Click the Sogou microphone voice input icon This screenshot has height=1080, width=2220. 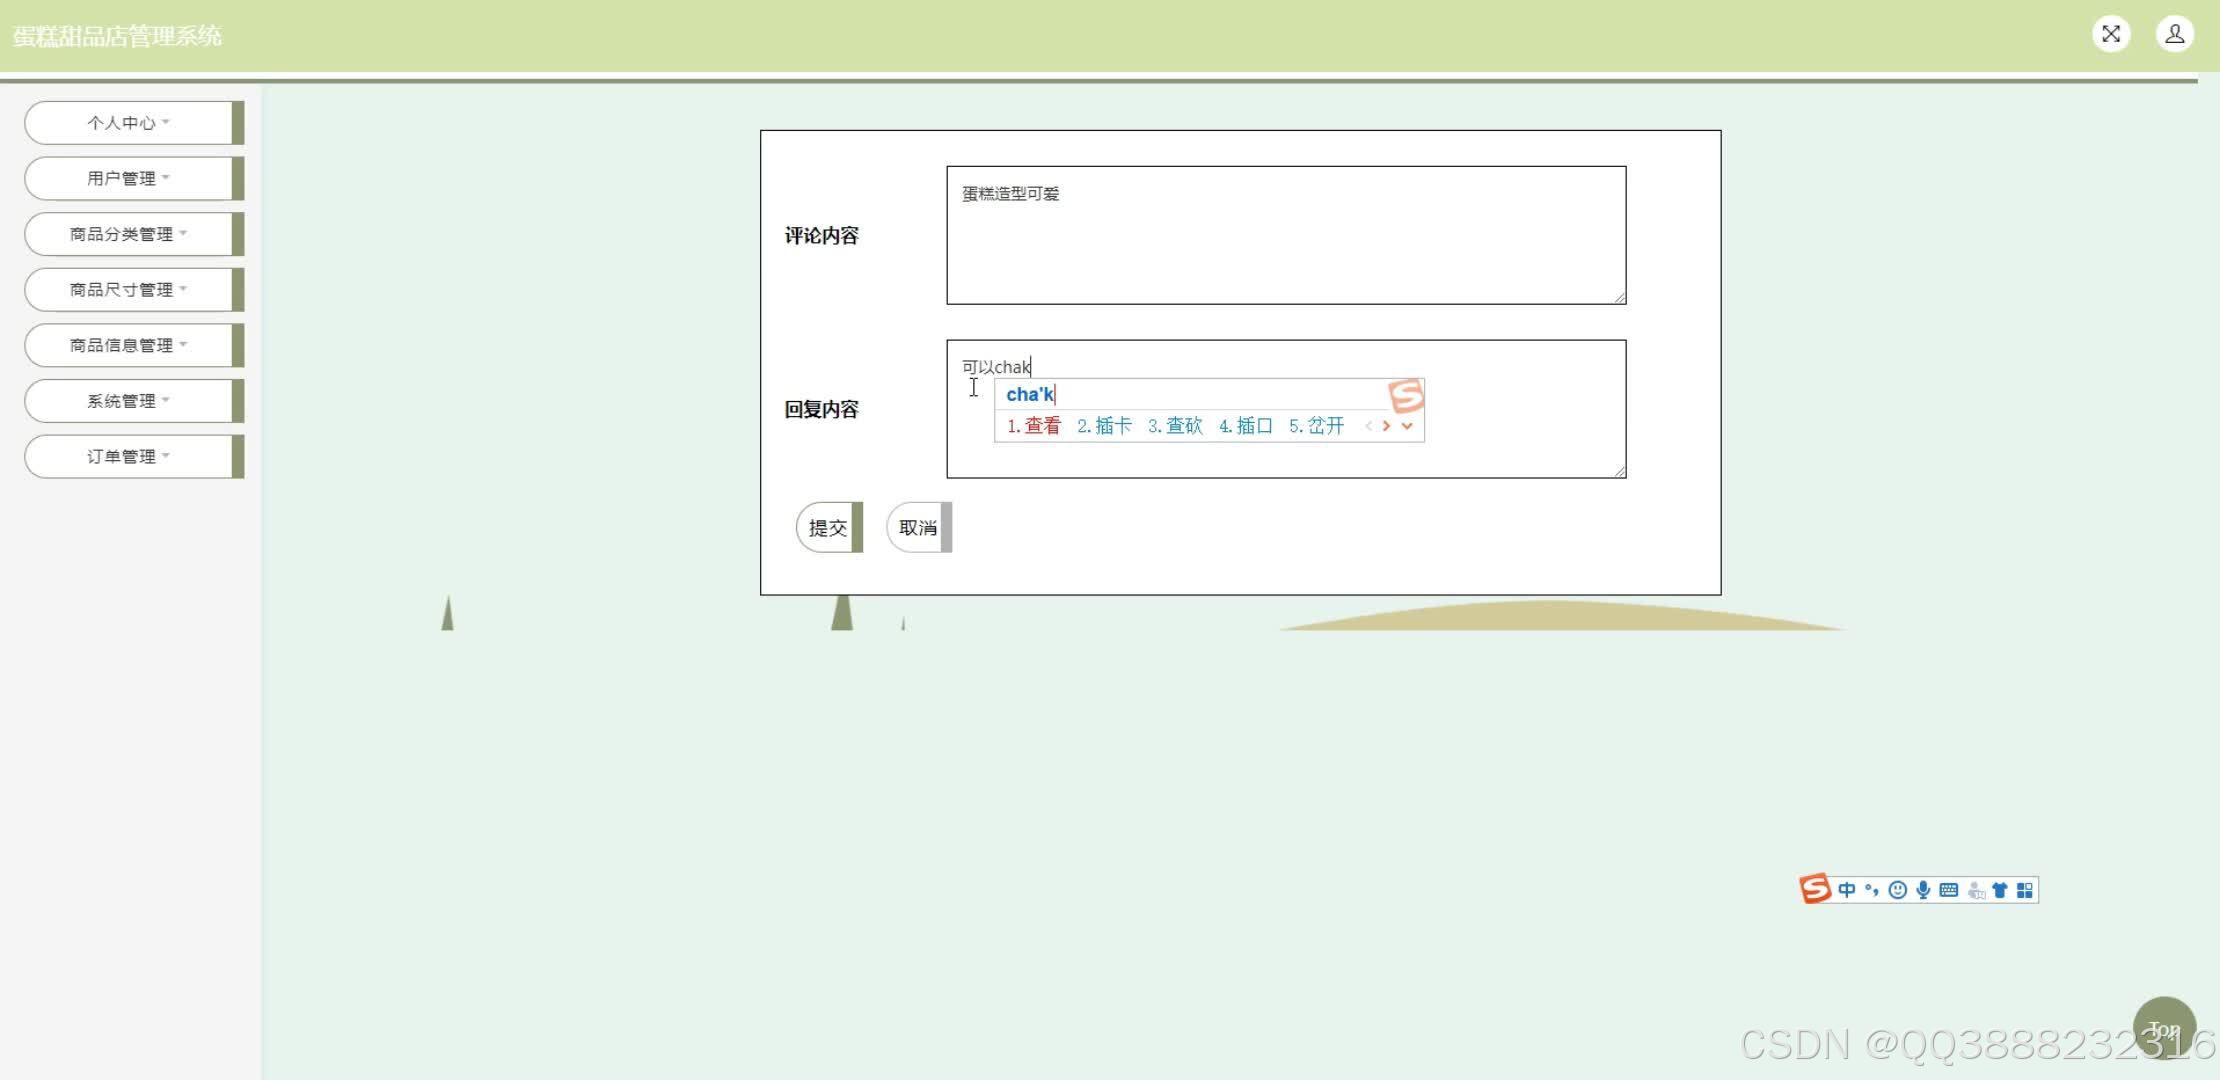click(x=1923, y=890)
